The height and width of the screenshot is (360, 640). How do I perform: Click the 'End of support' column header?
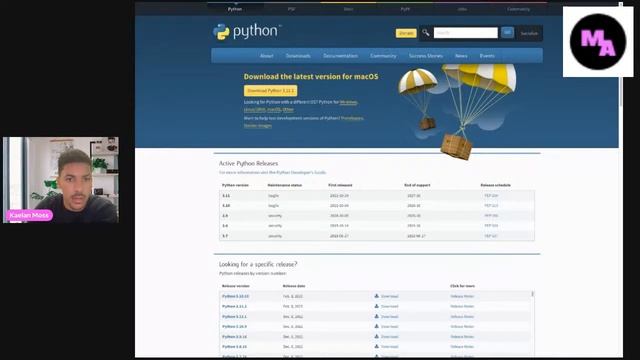tap(417, 185)
